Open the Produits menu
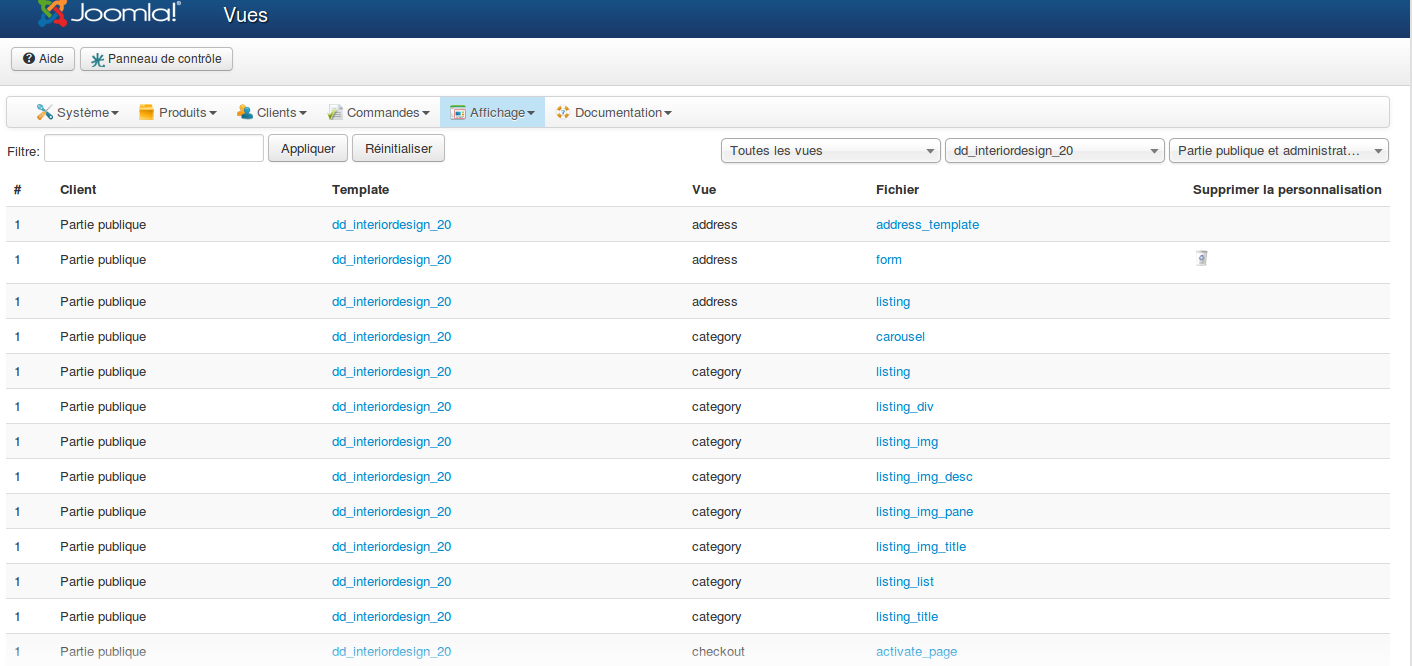The image size is (1412, 666). (x=178, y=112)
